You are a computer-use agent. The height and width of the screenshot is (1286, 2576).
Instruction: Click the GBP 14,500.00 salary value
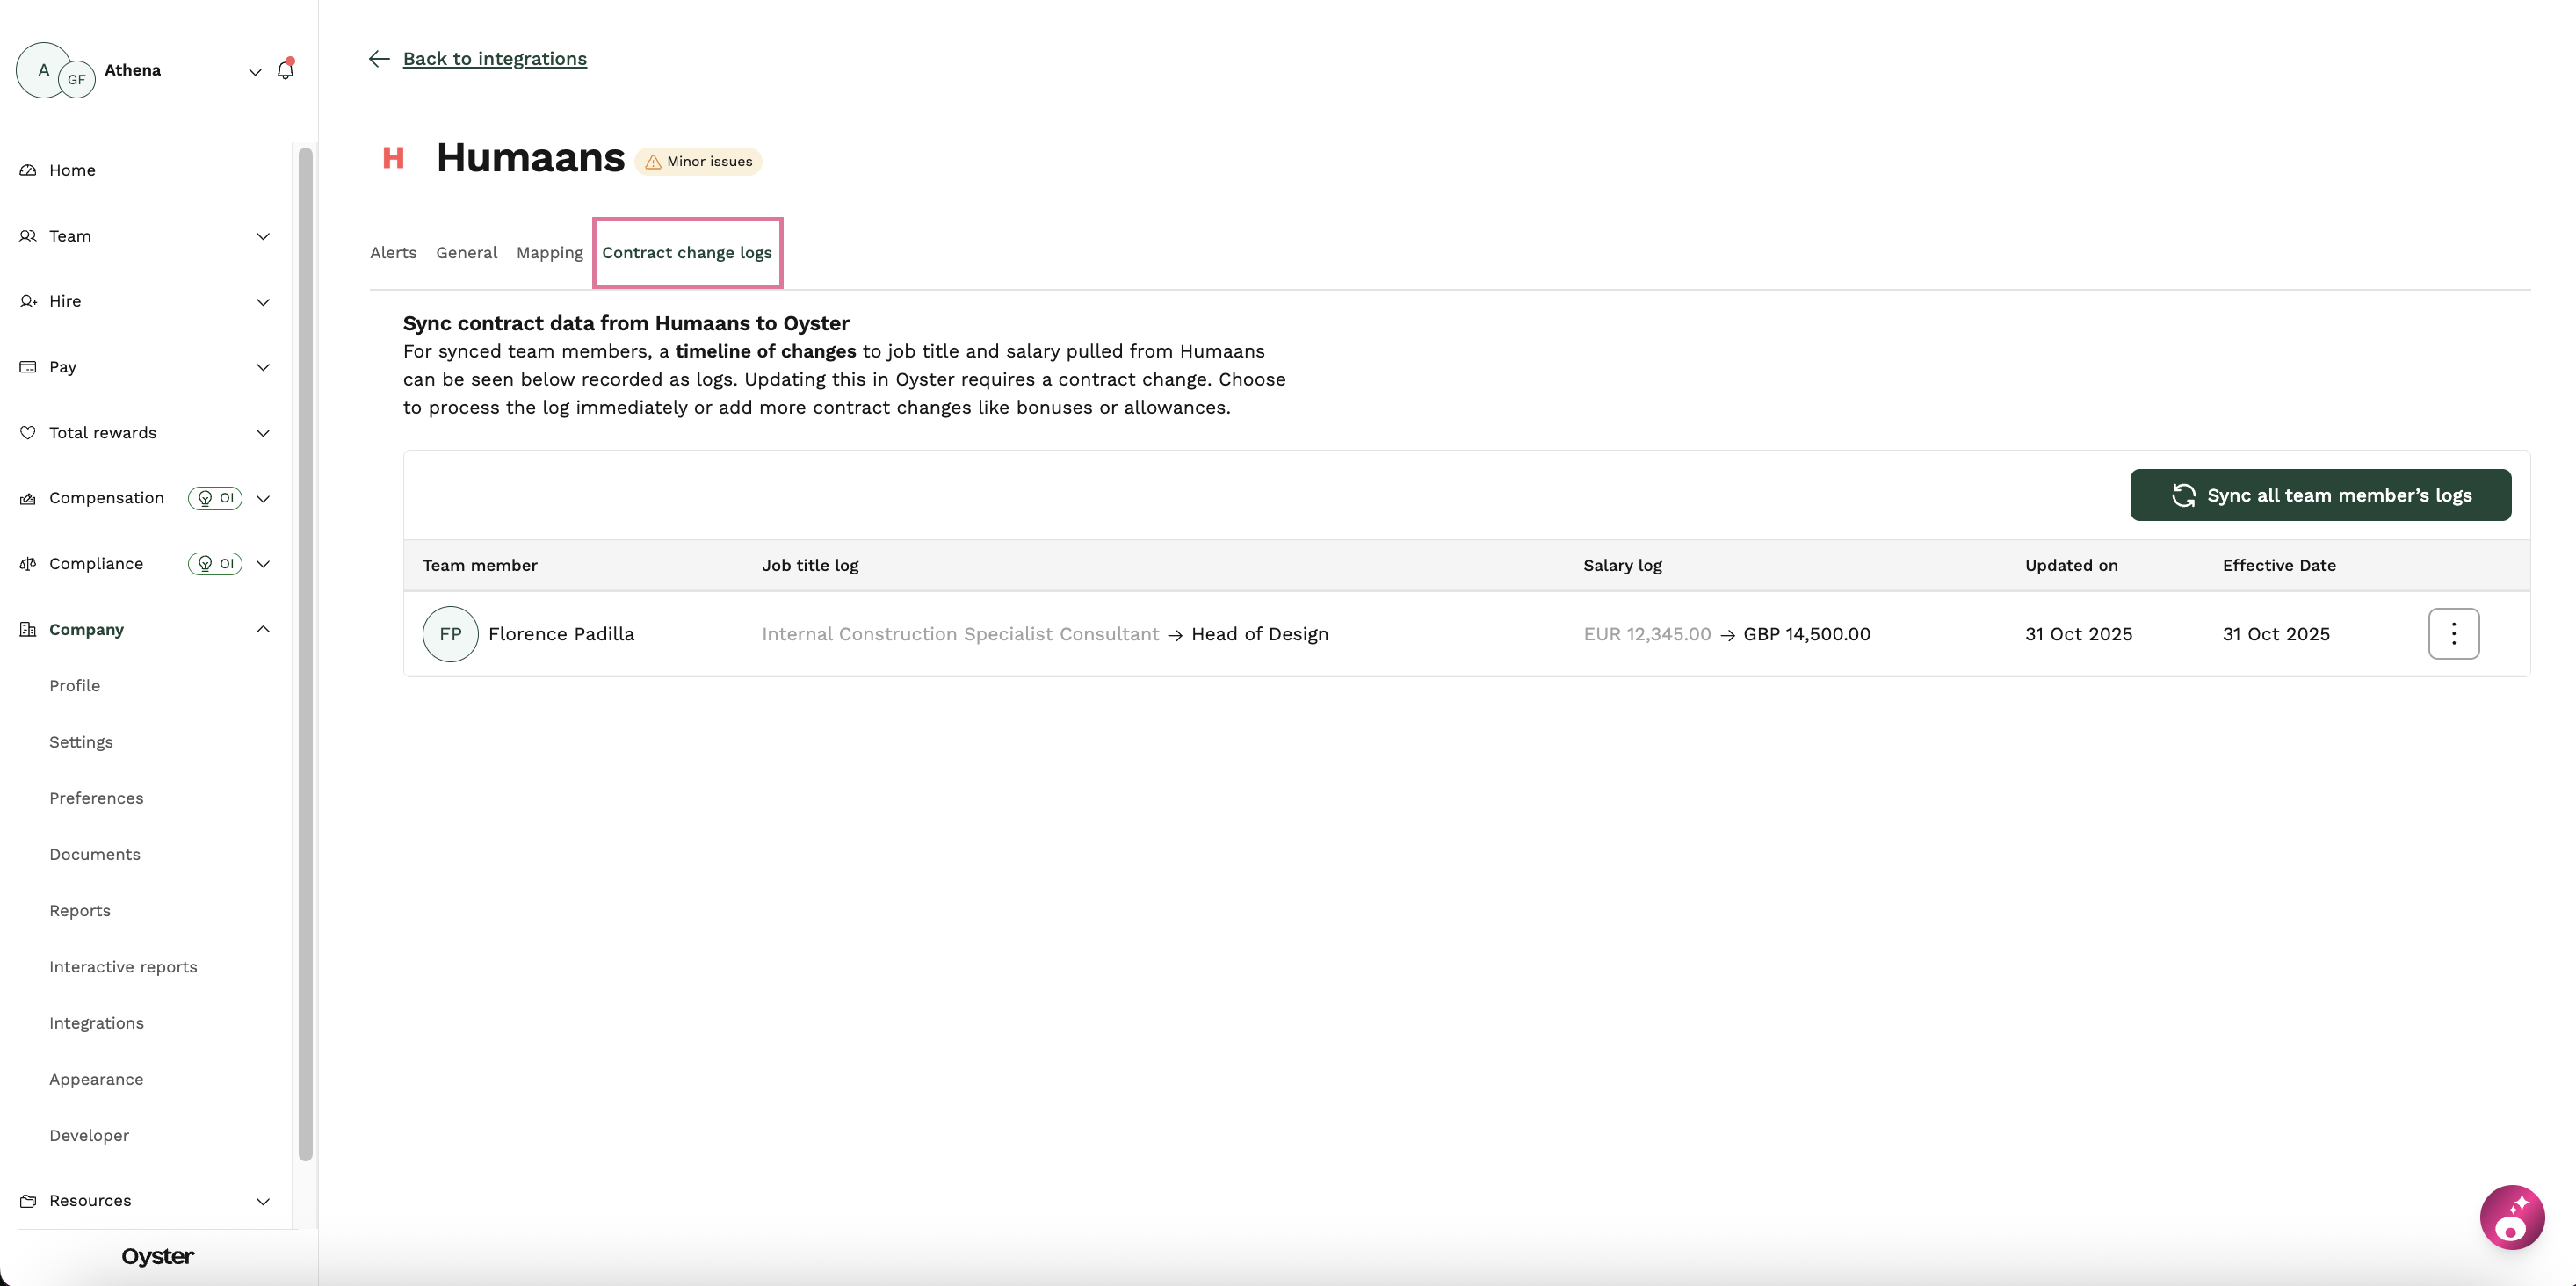point(1806,634)
